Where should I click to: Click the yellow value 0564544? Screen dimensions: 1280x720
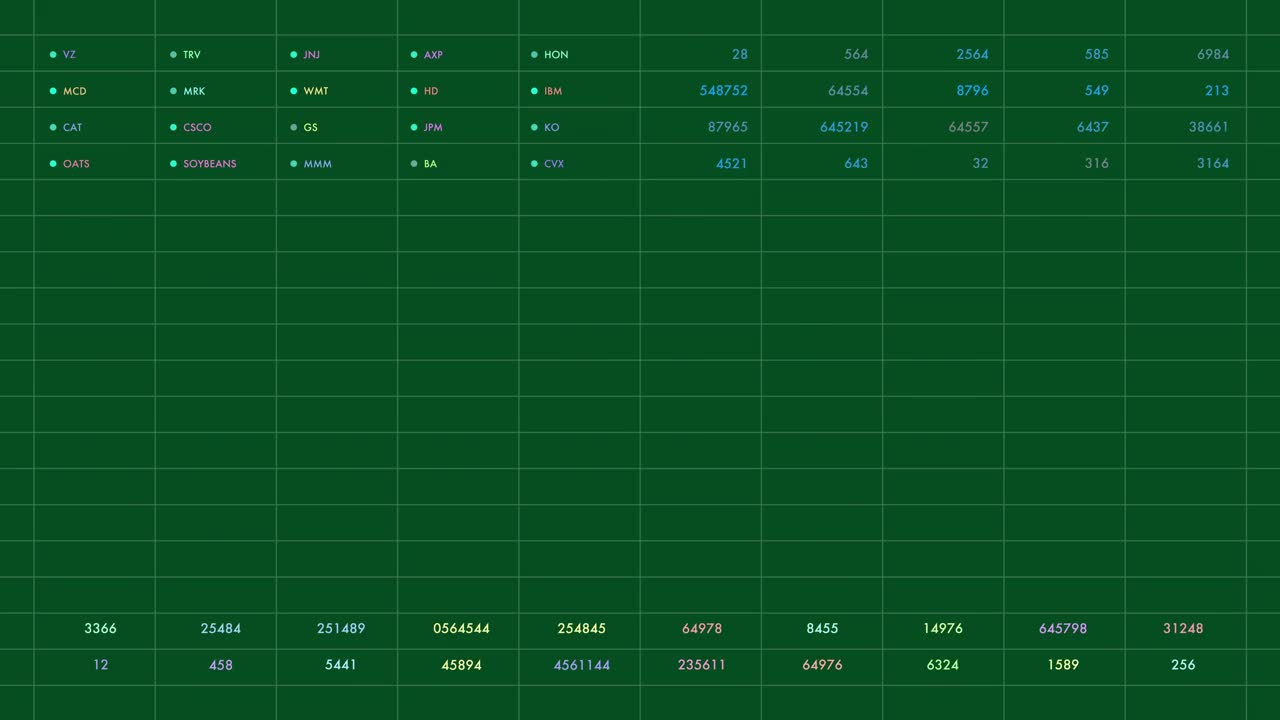click(x=462, y=629)
